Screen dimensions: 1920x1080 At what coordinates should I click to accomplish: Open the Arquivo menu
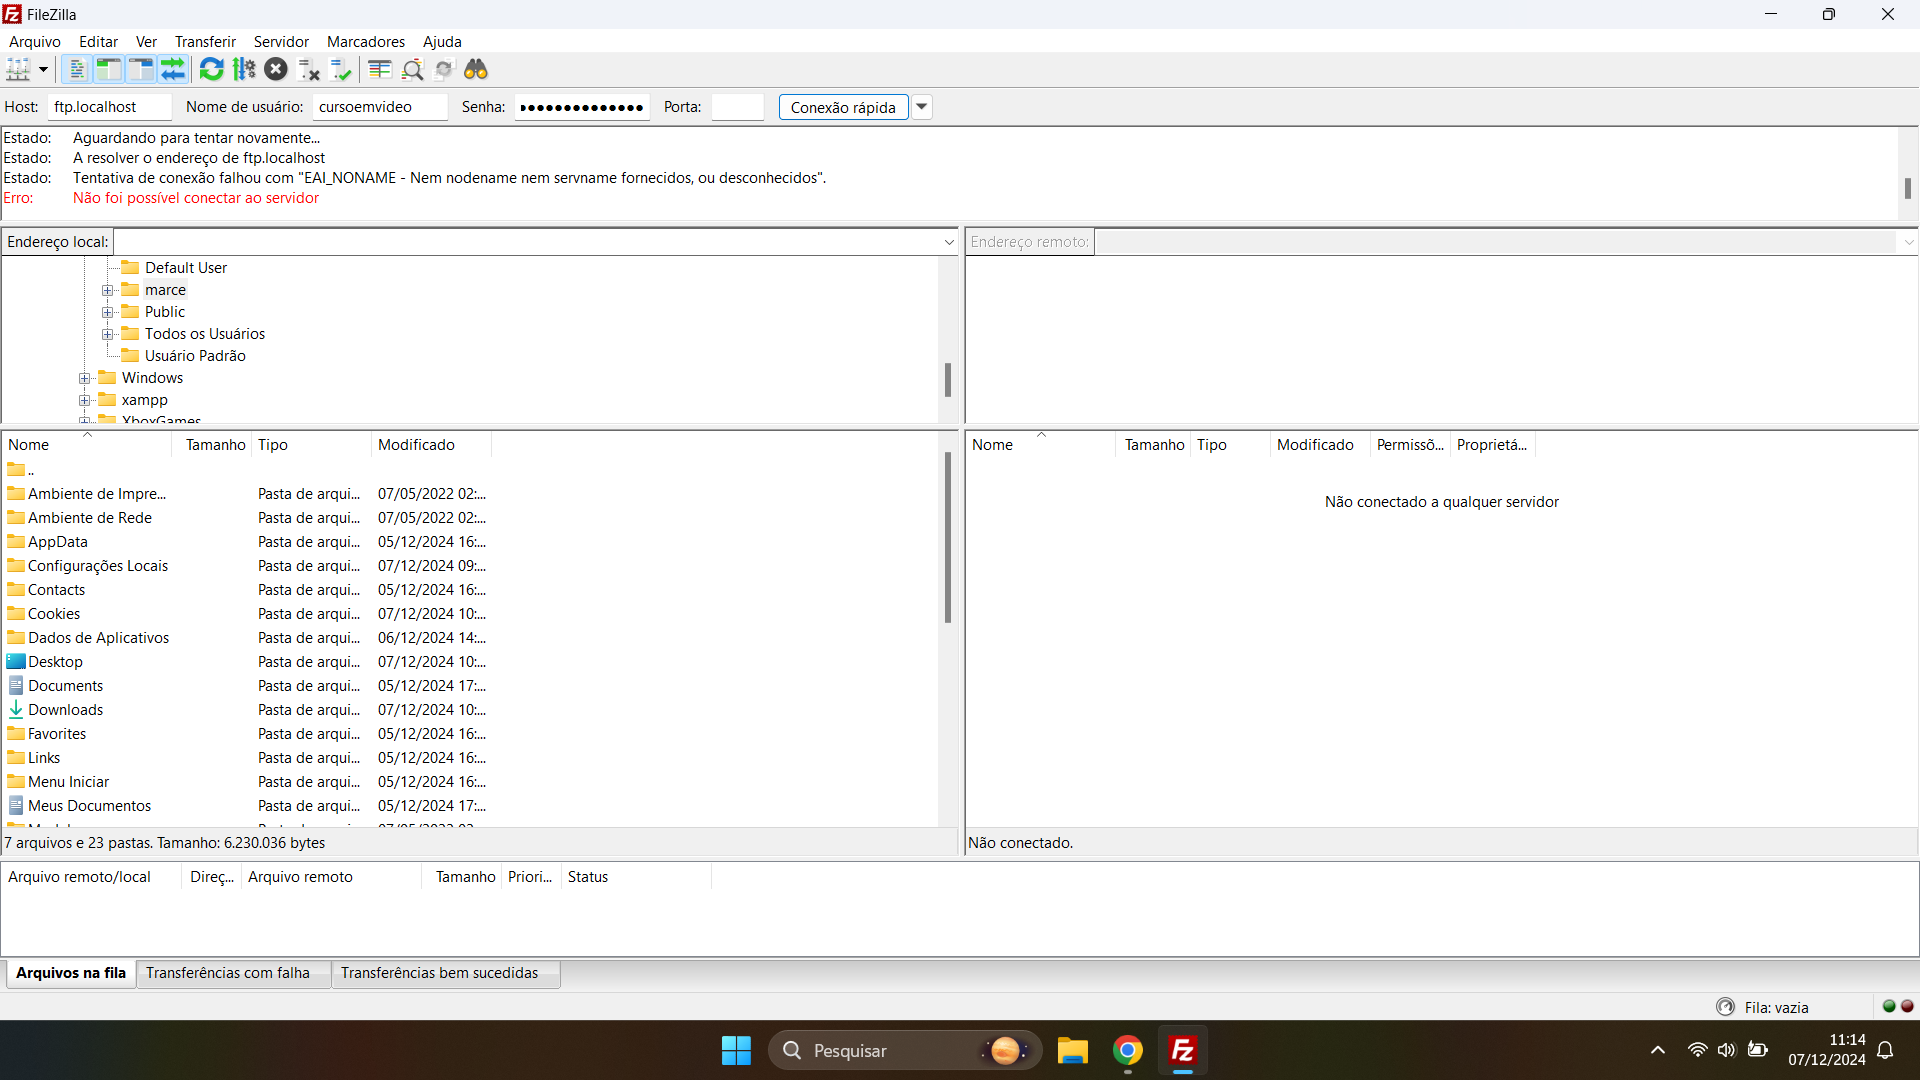35,42
